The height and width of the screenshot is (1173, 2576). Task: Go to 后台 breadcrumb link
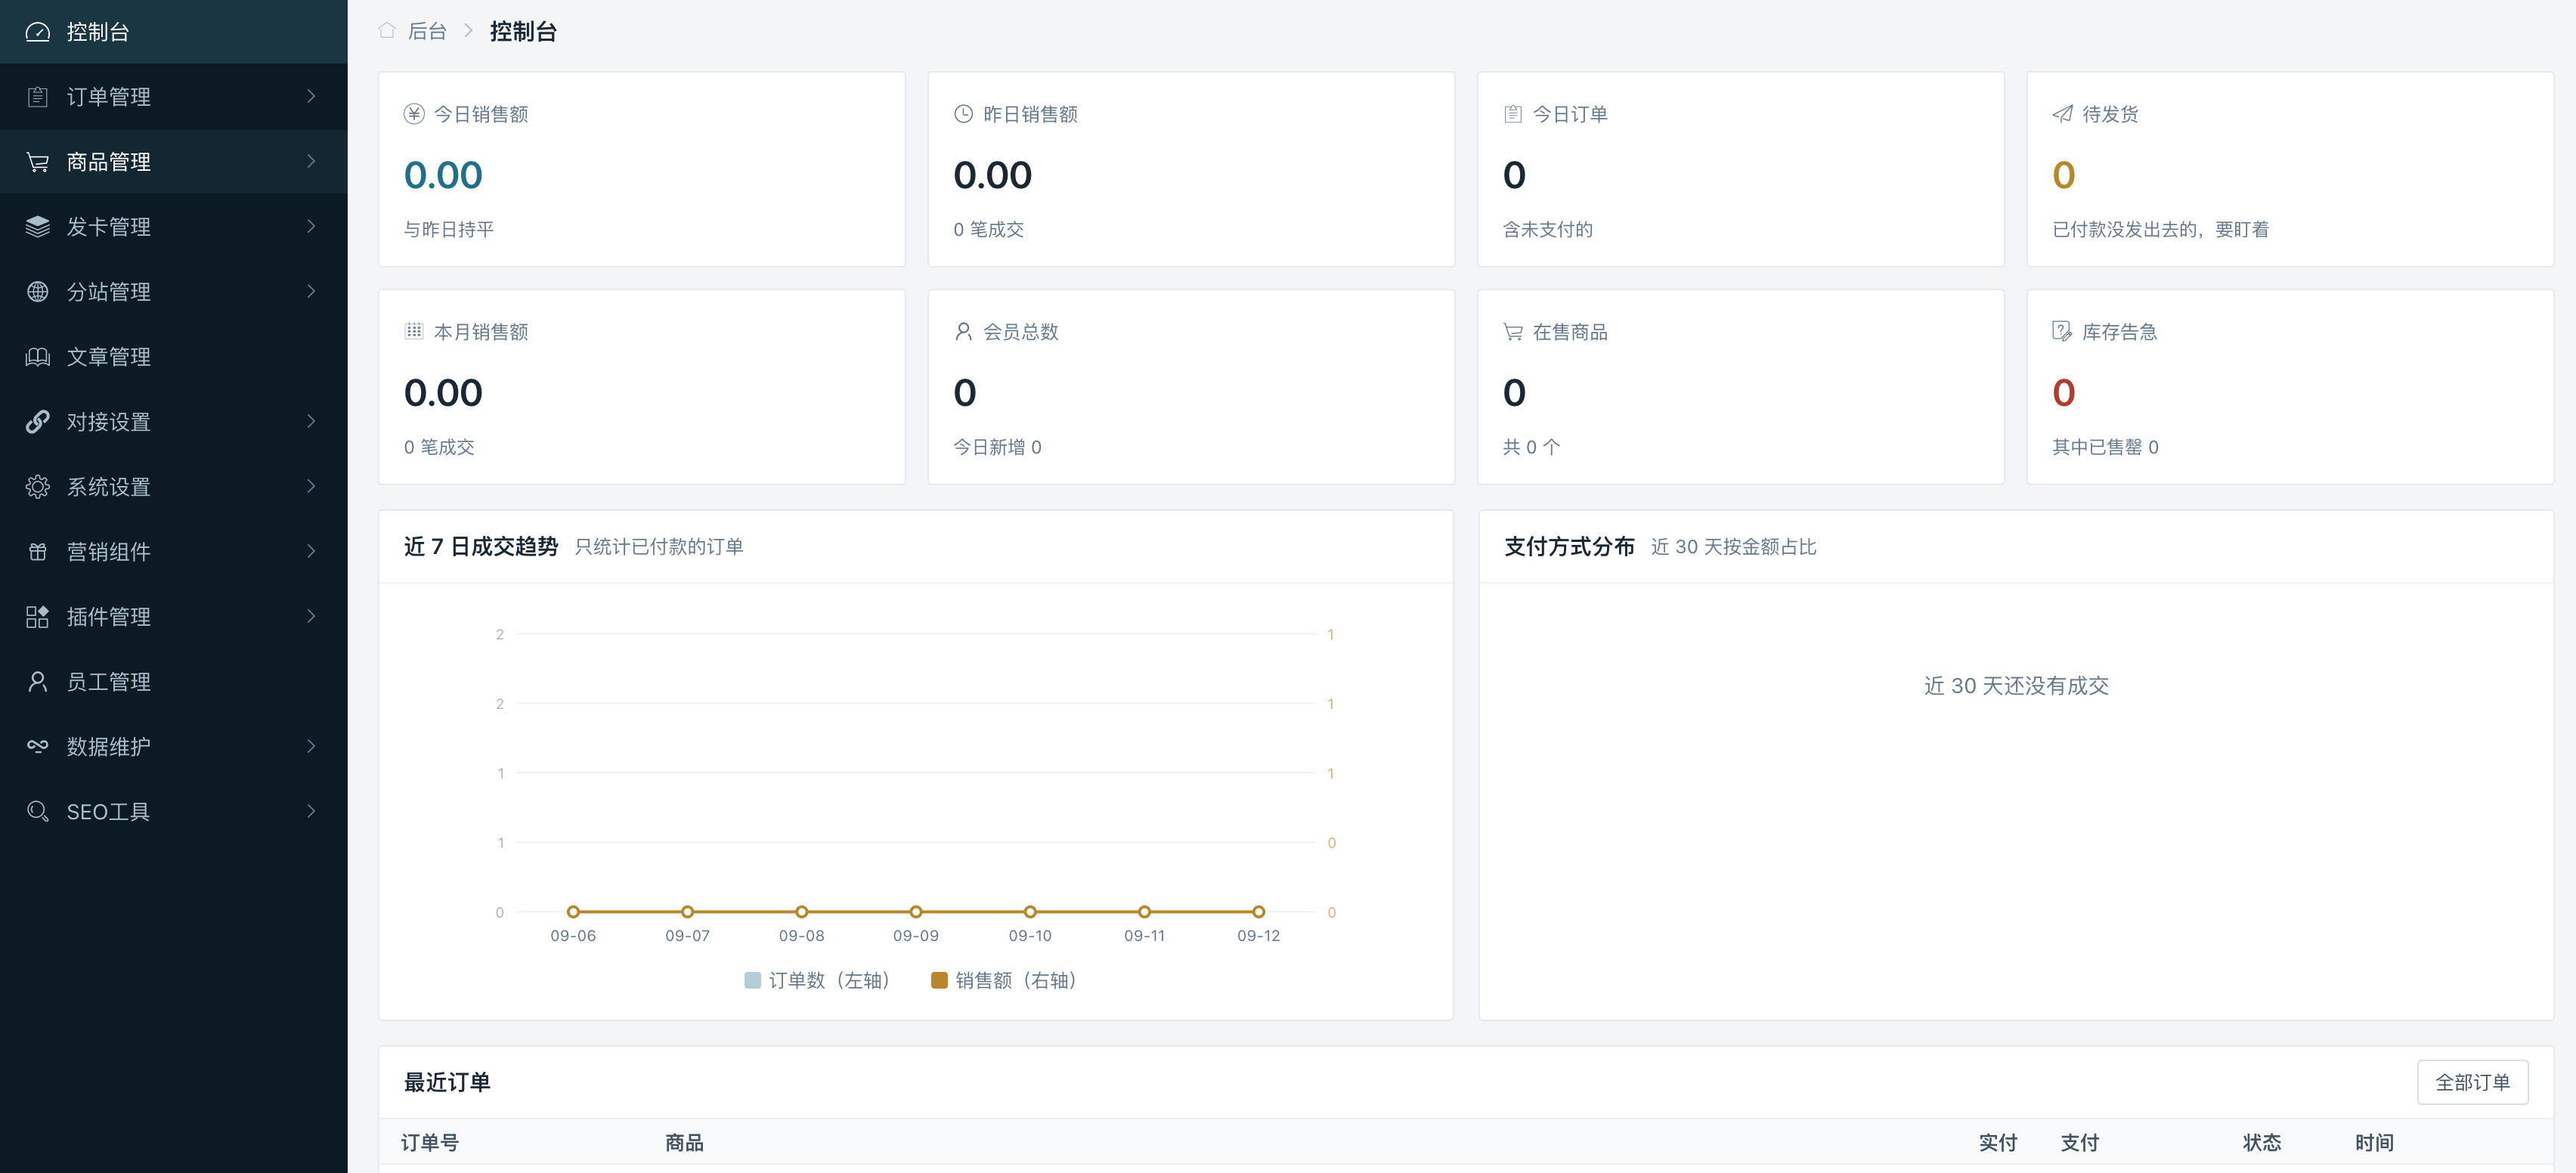pos(427,31)
